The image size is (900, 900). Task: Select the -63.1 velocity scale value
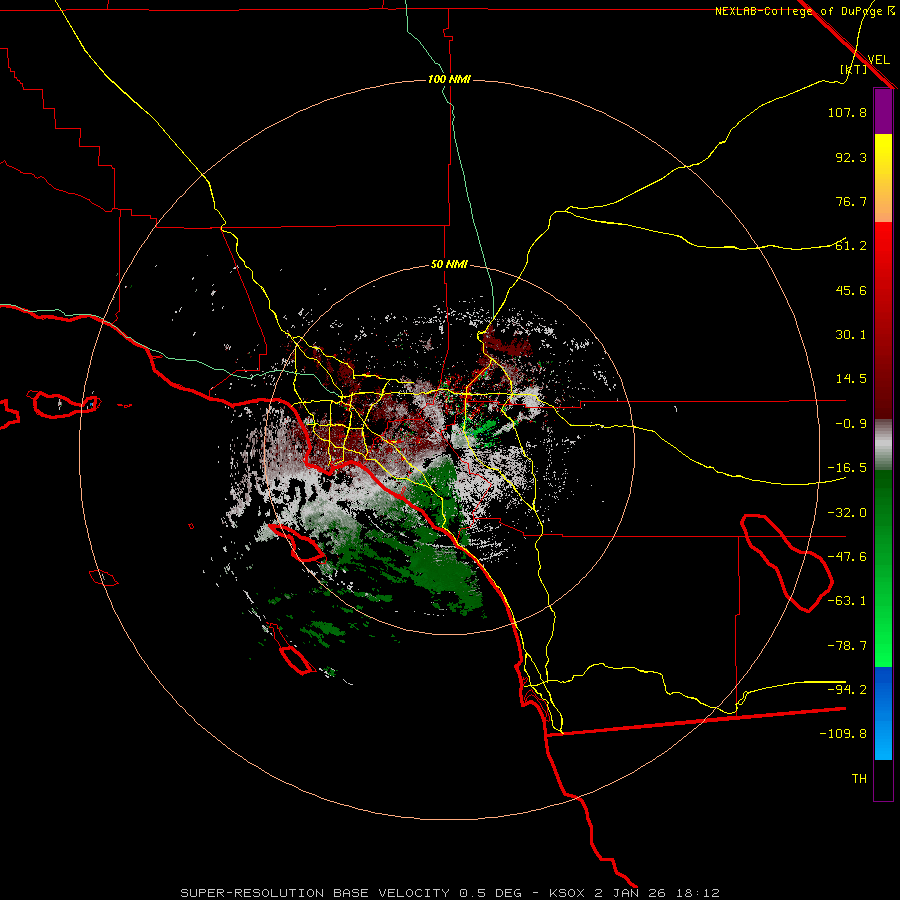pos(847,601)
